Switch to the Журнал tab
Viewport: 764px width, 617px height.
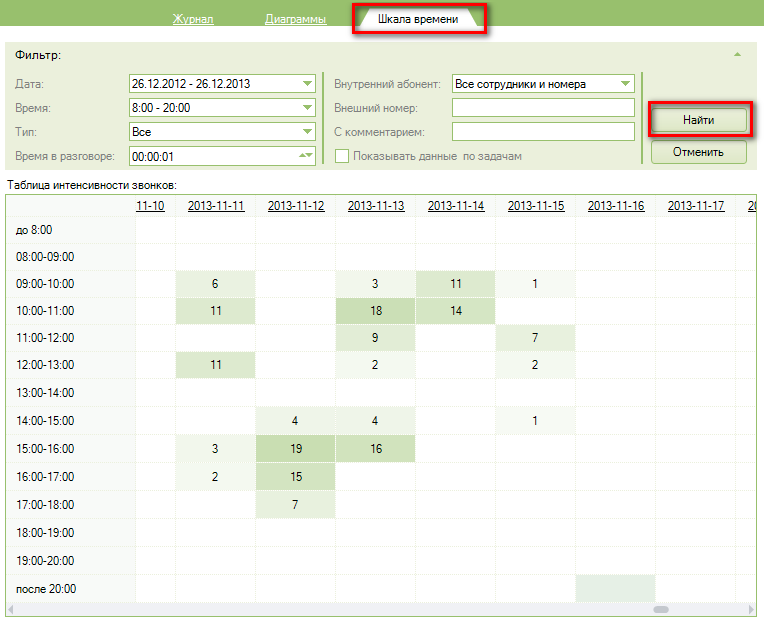tap(193, 19)
